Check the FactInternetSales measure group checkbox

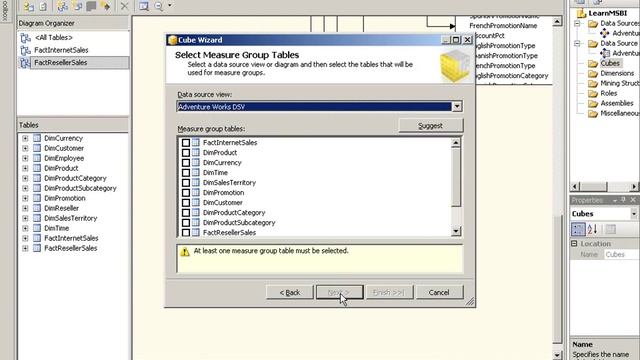click(186, 142)
